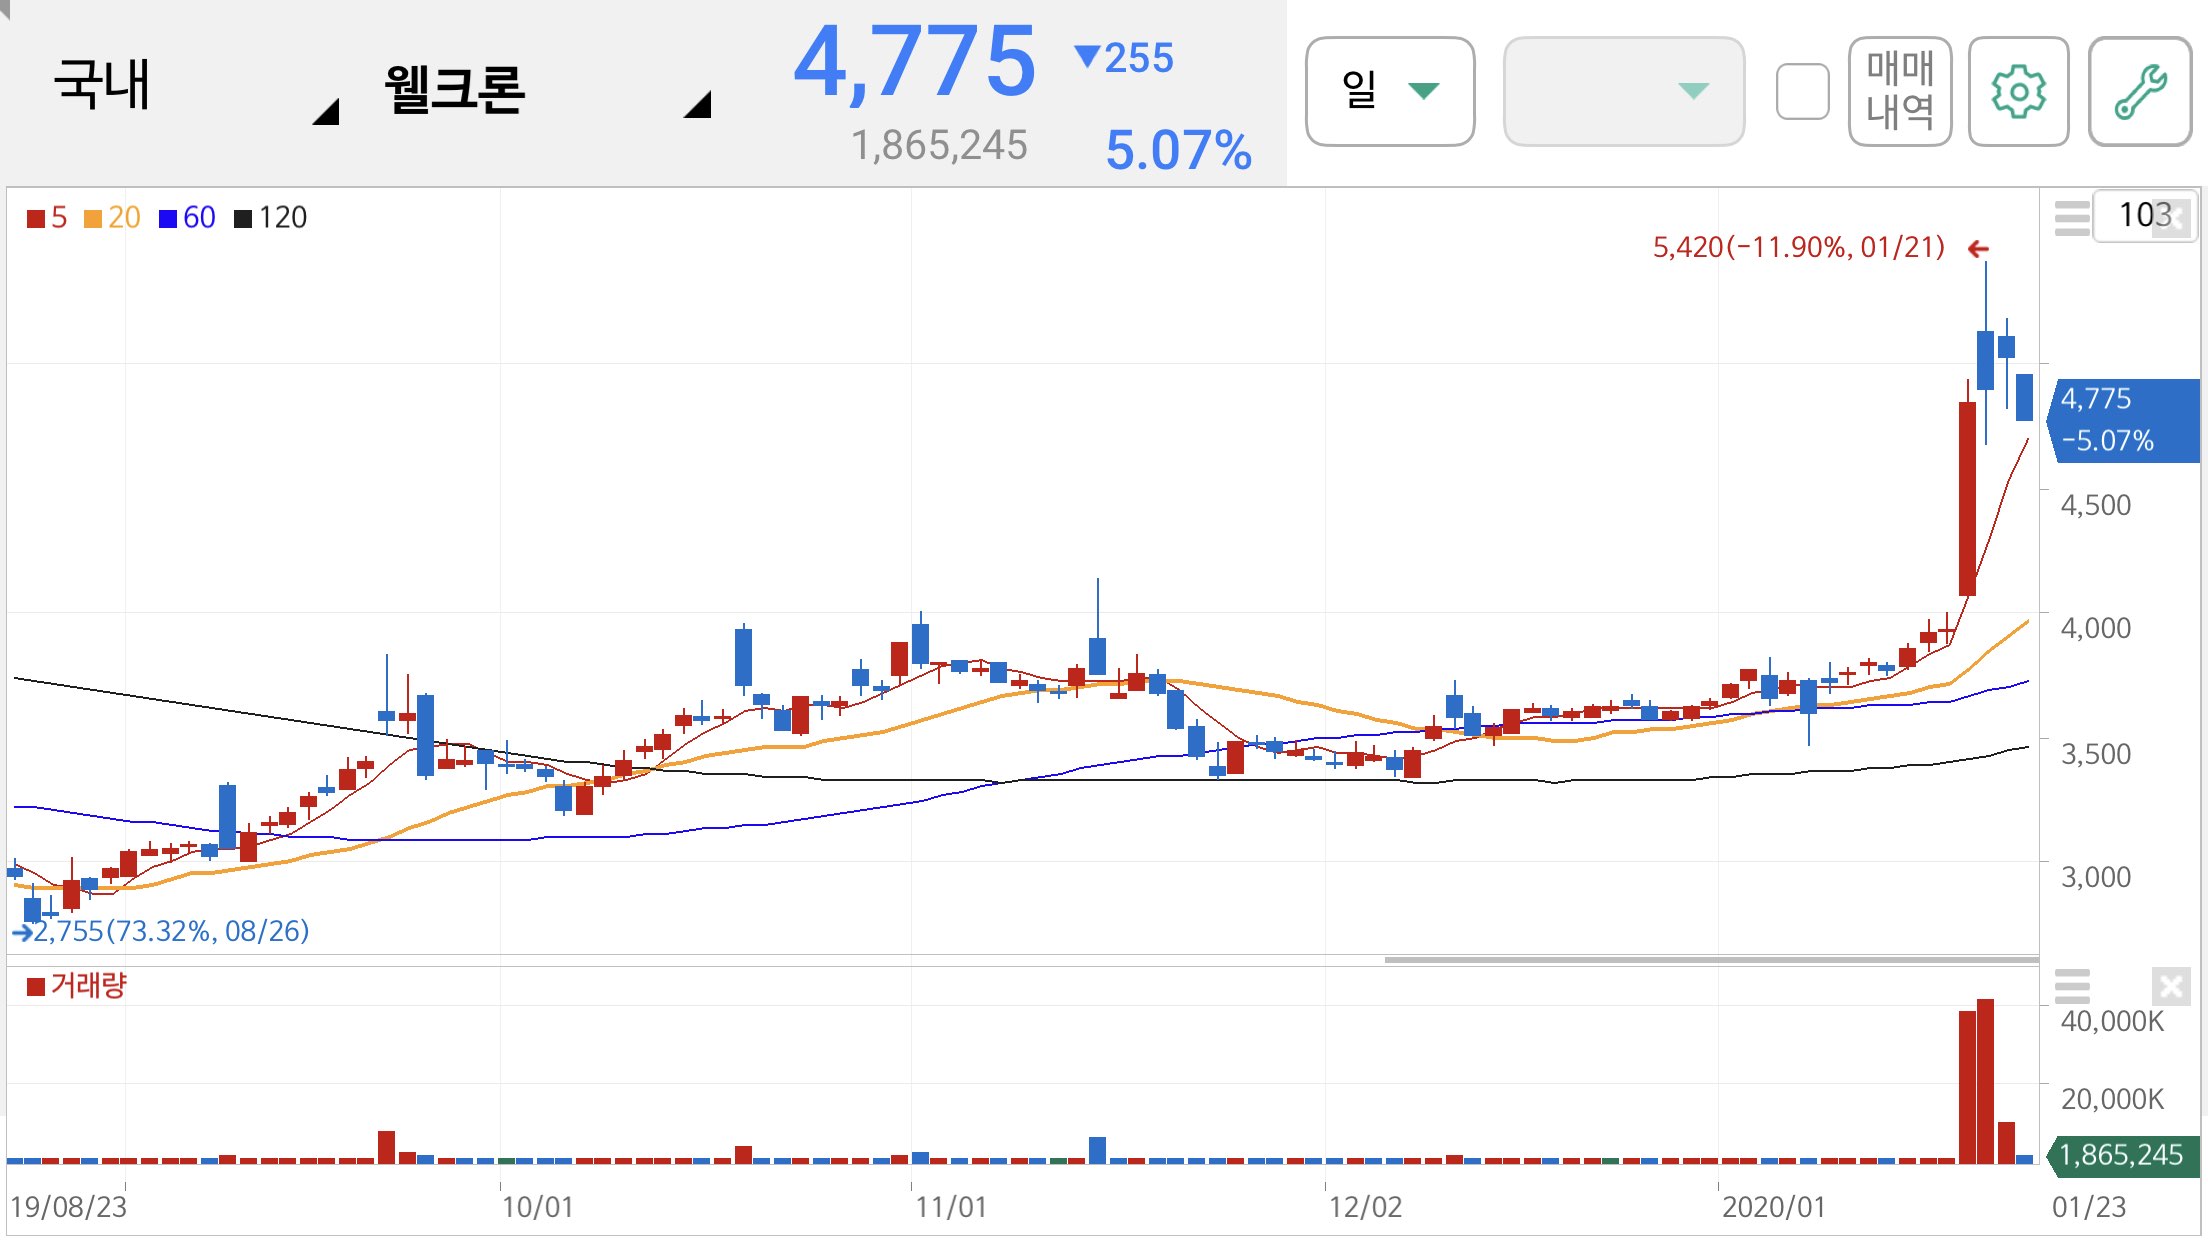The height and width of the screenshot is (1242, 2208).
Task: Edit the 103 candle count field
Action: 2144,215
